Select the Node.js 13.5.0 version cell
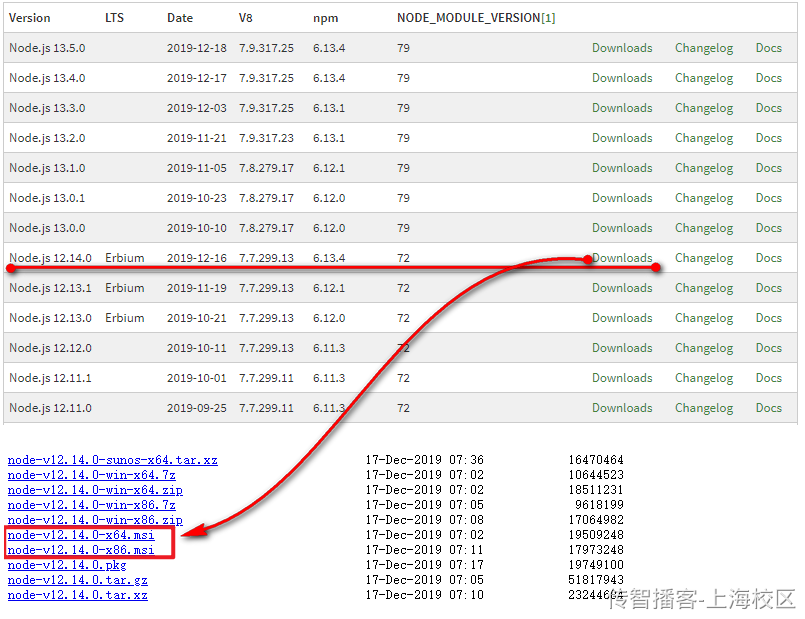805x619 pixels. pos(47,48)
